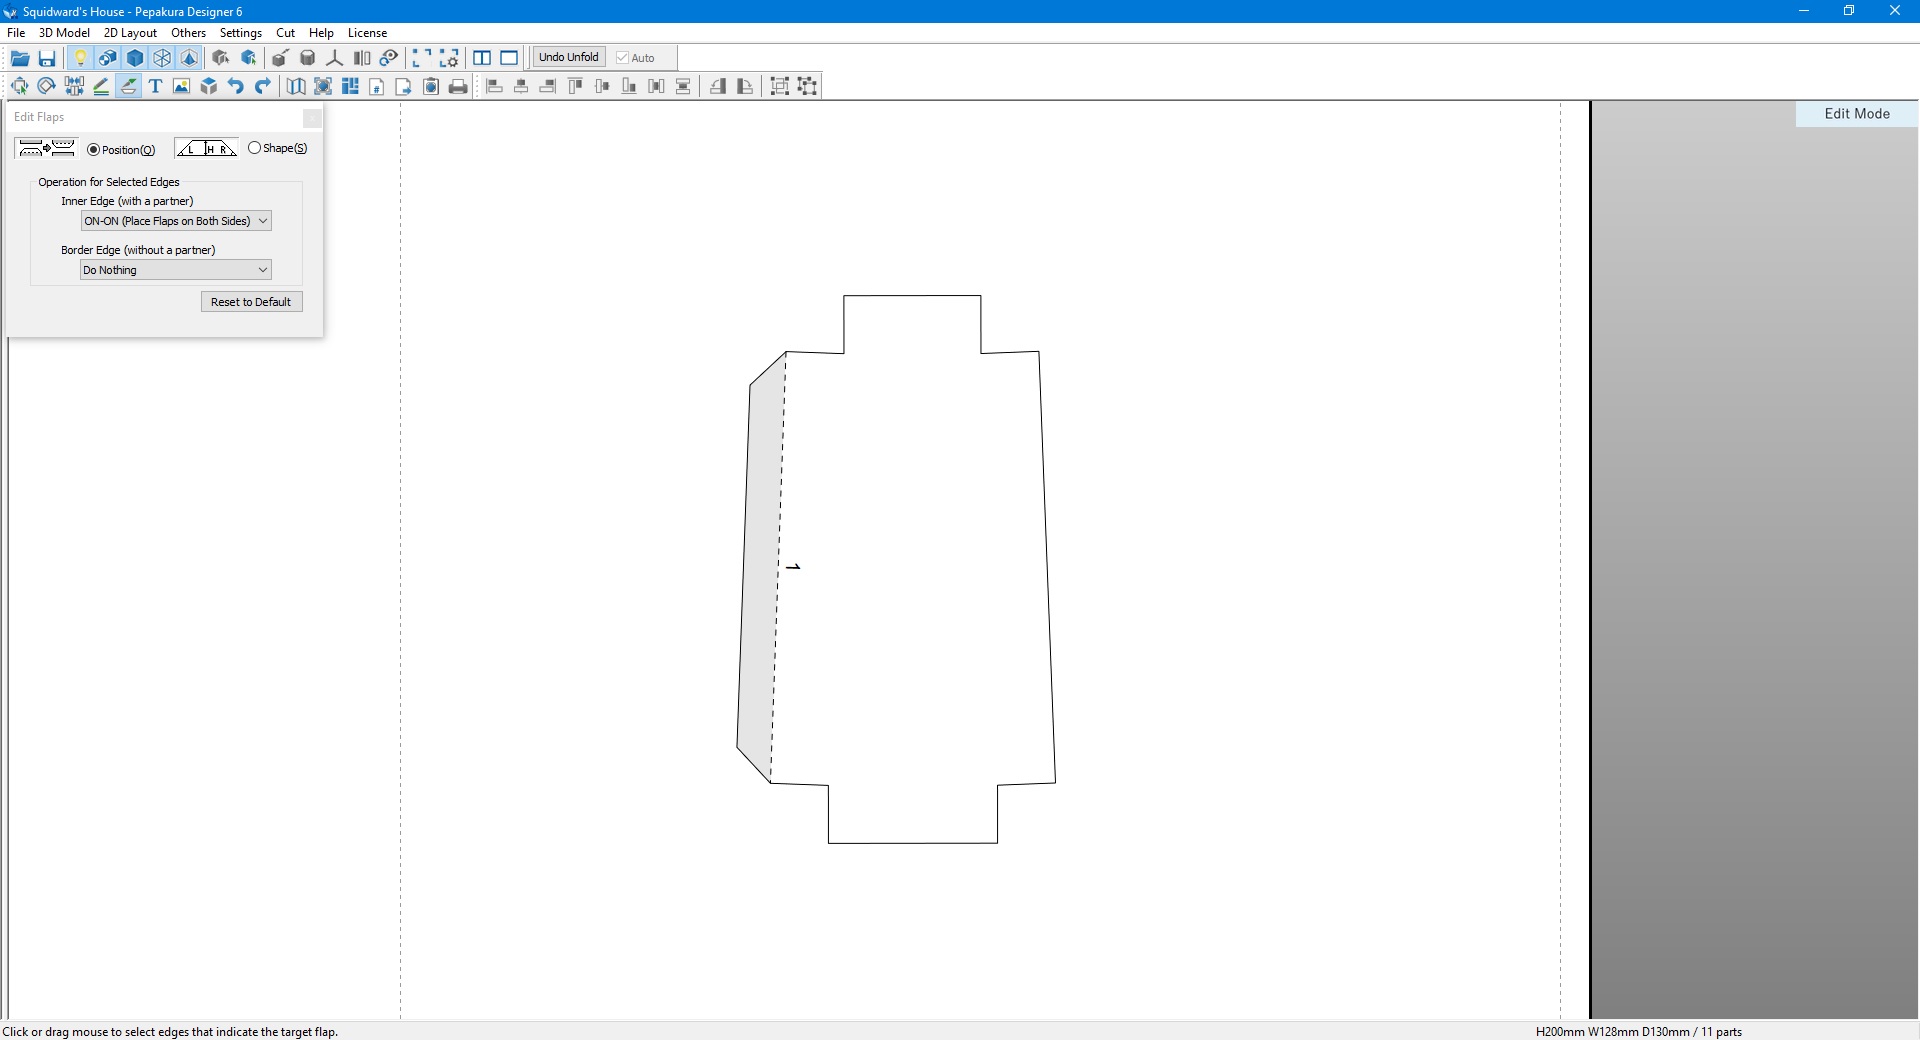The width and height of the screenshot is (1920, 1040).
Task: Select the Input Text T tool
Action: click(155, 86)
